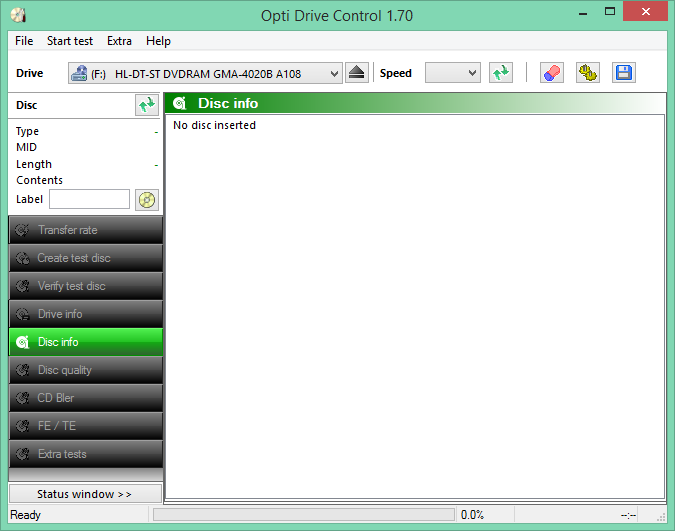675x531 pixels.
Task: Minimize the Opti Drive Control window
Action: tap(583, 12)
